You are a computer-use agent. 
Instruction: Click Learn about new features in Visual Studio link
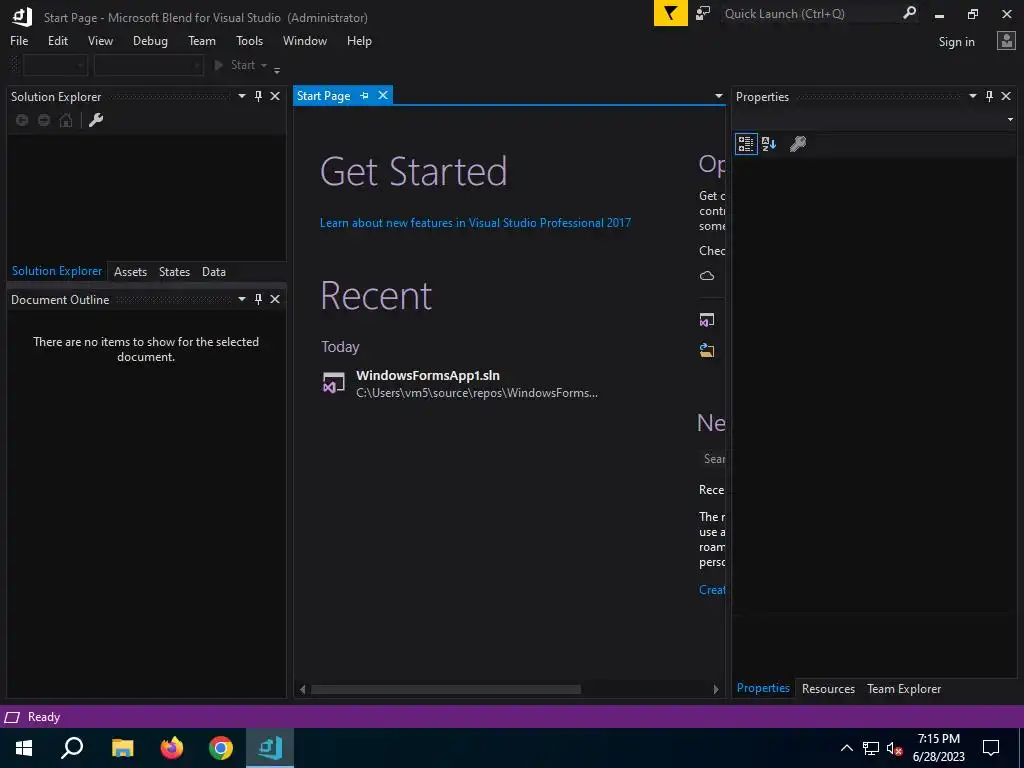[x=475, y=223]
